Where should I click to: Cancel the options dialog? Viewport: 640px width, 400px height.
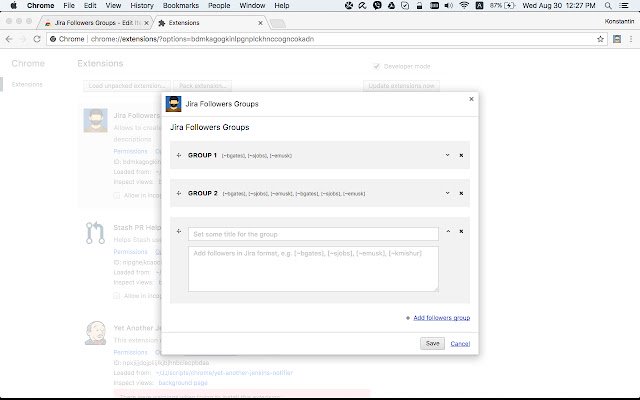click(460, 344)
